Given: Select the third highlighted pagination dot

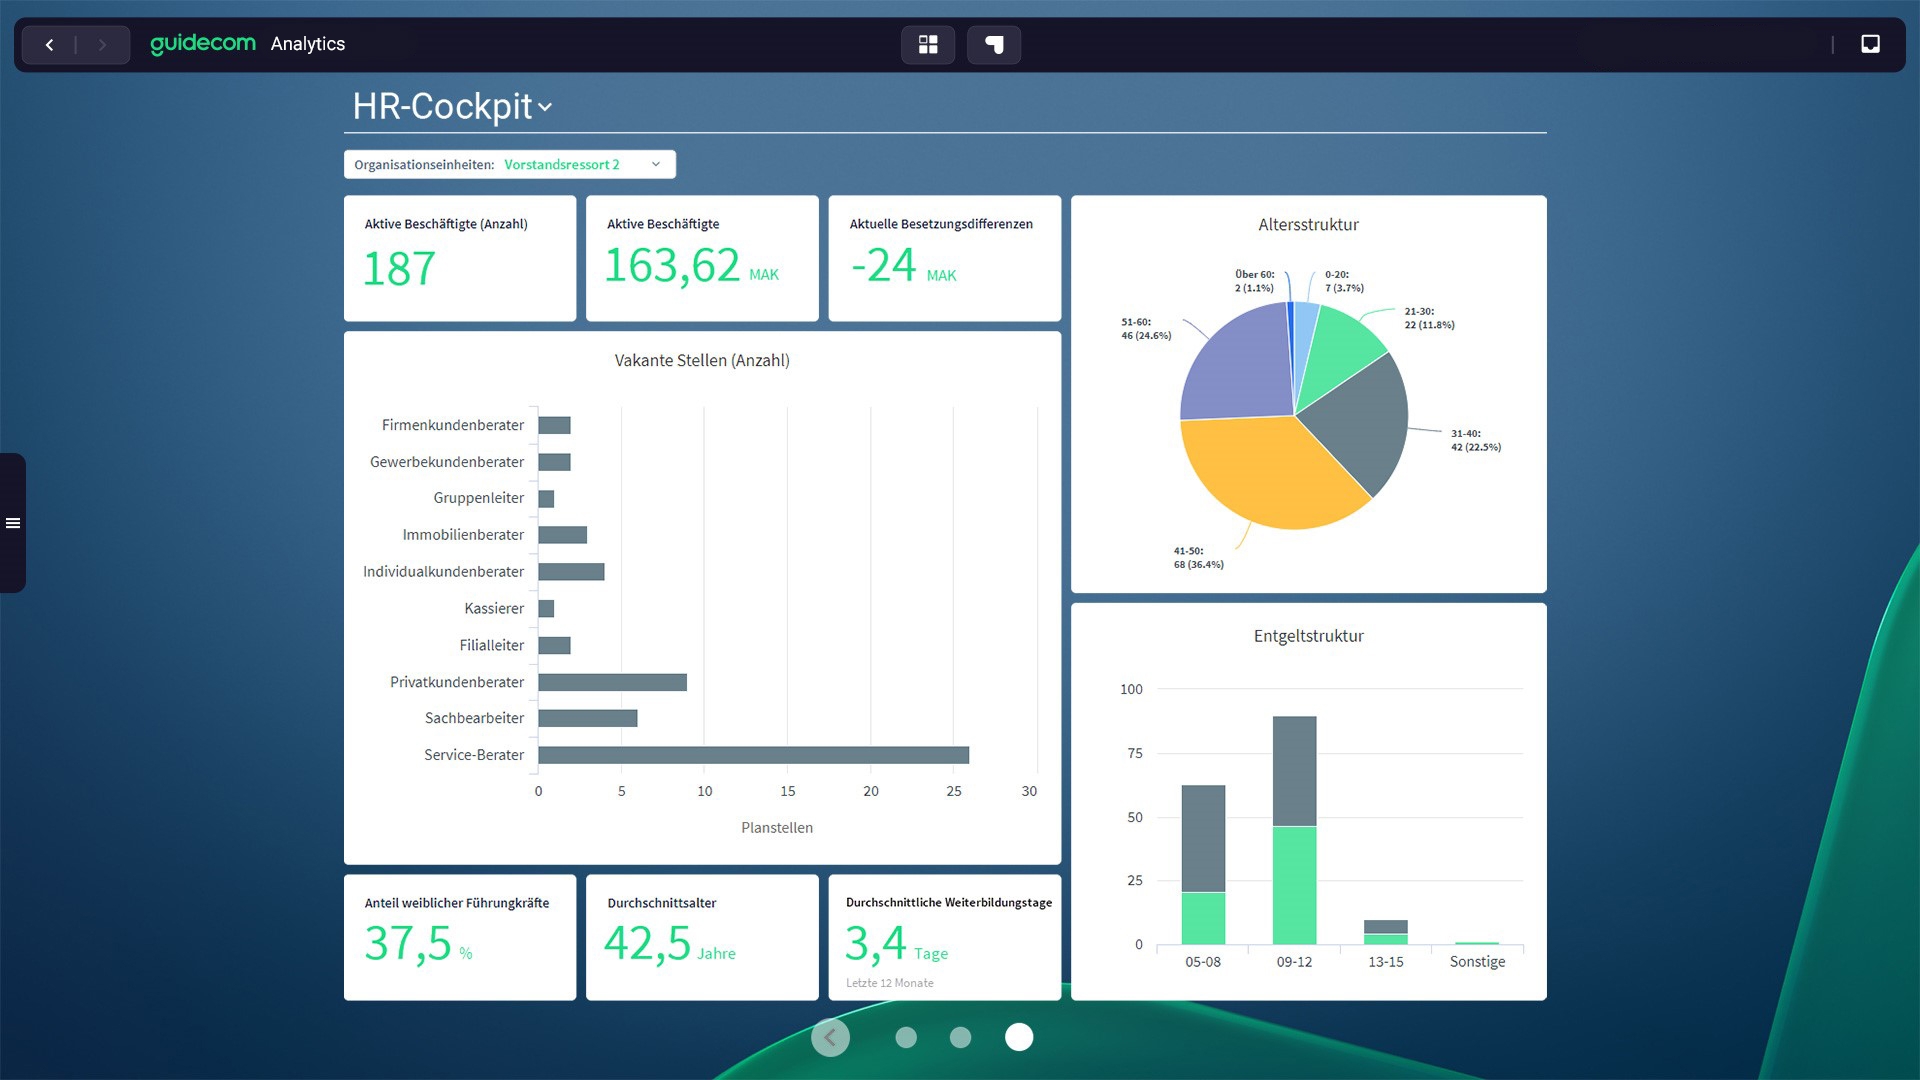Looking at the screenshot, I should tap(1019, 1037).
